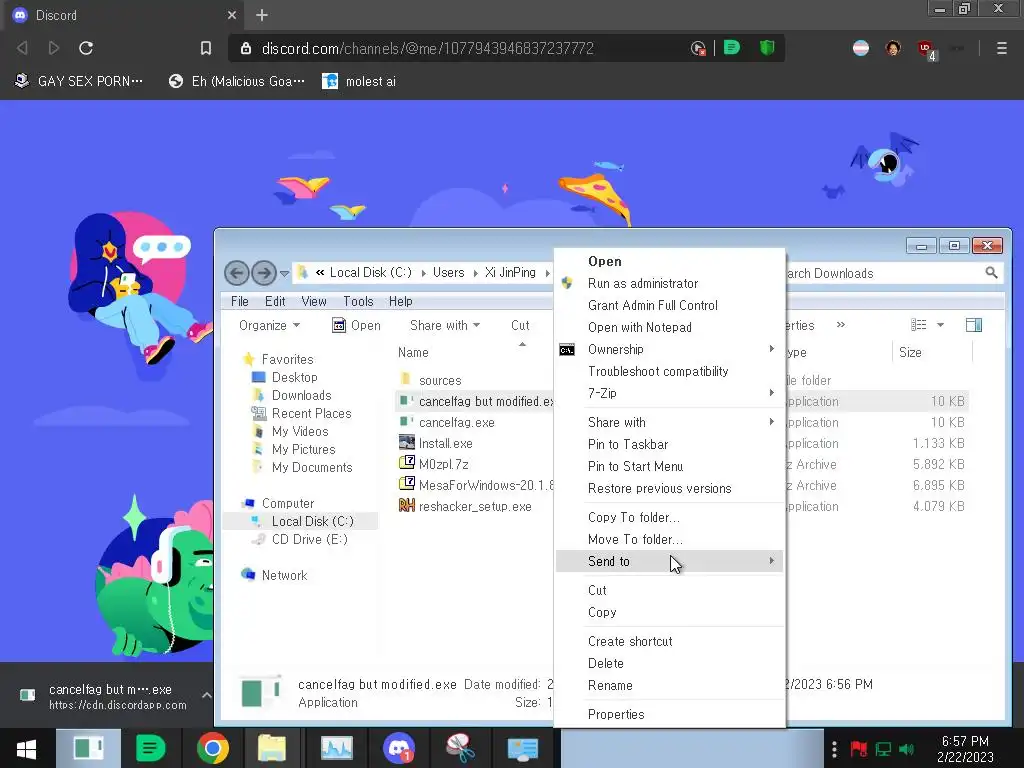Click the volume icon in system tray
Viewport: 1024px width, 768px height.
[907, 748]
